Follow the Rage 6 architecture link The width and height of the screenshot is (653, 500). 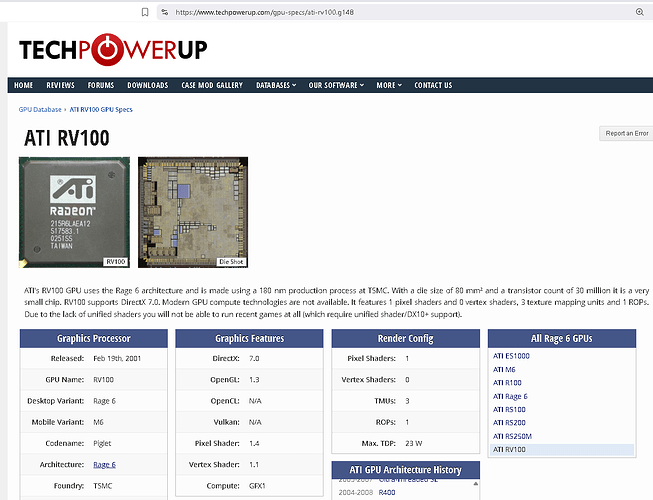point(105,465)
